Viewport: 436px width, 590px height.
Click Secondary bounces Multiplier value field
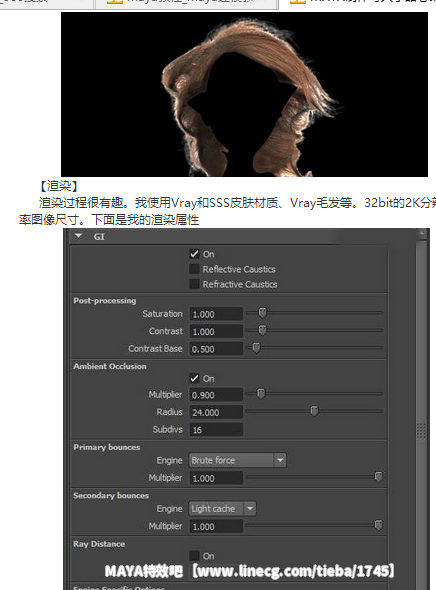coord(216,526)
